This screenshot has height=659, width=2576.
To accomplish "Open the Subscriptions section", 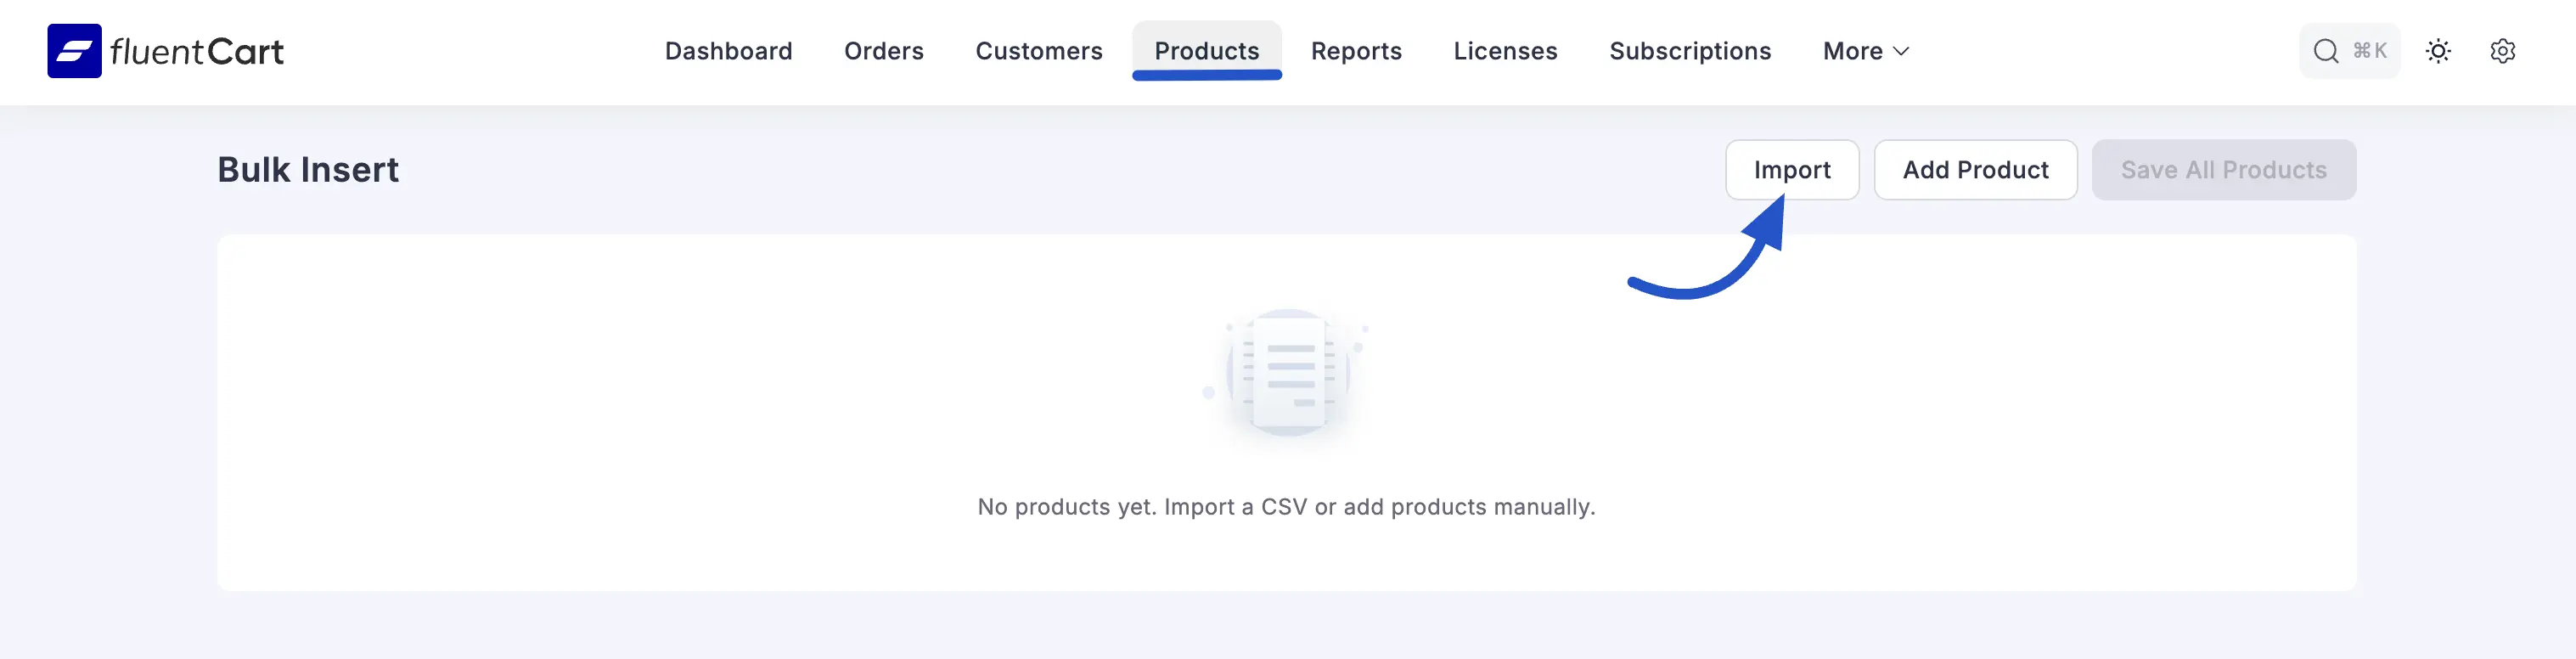I will click(1690, 51).
